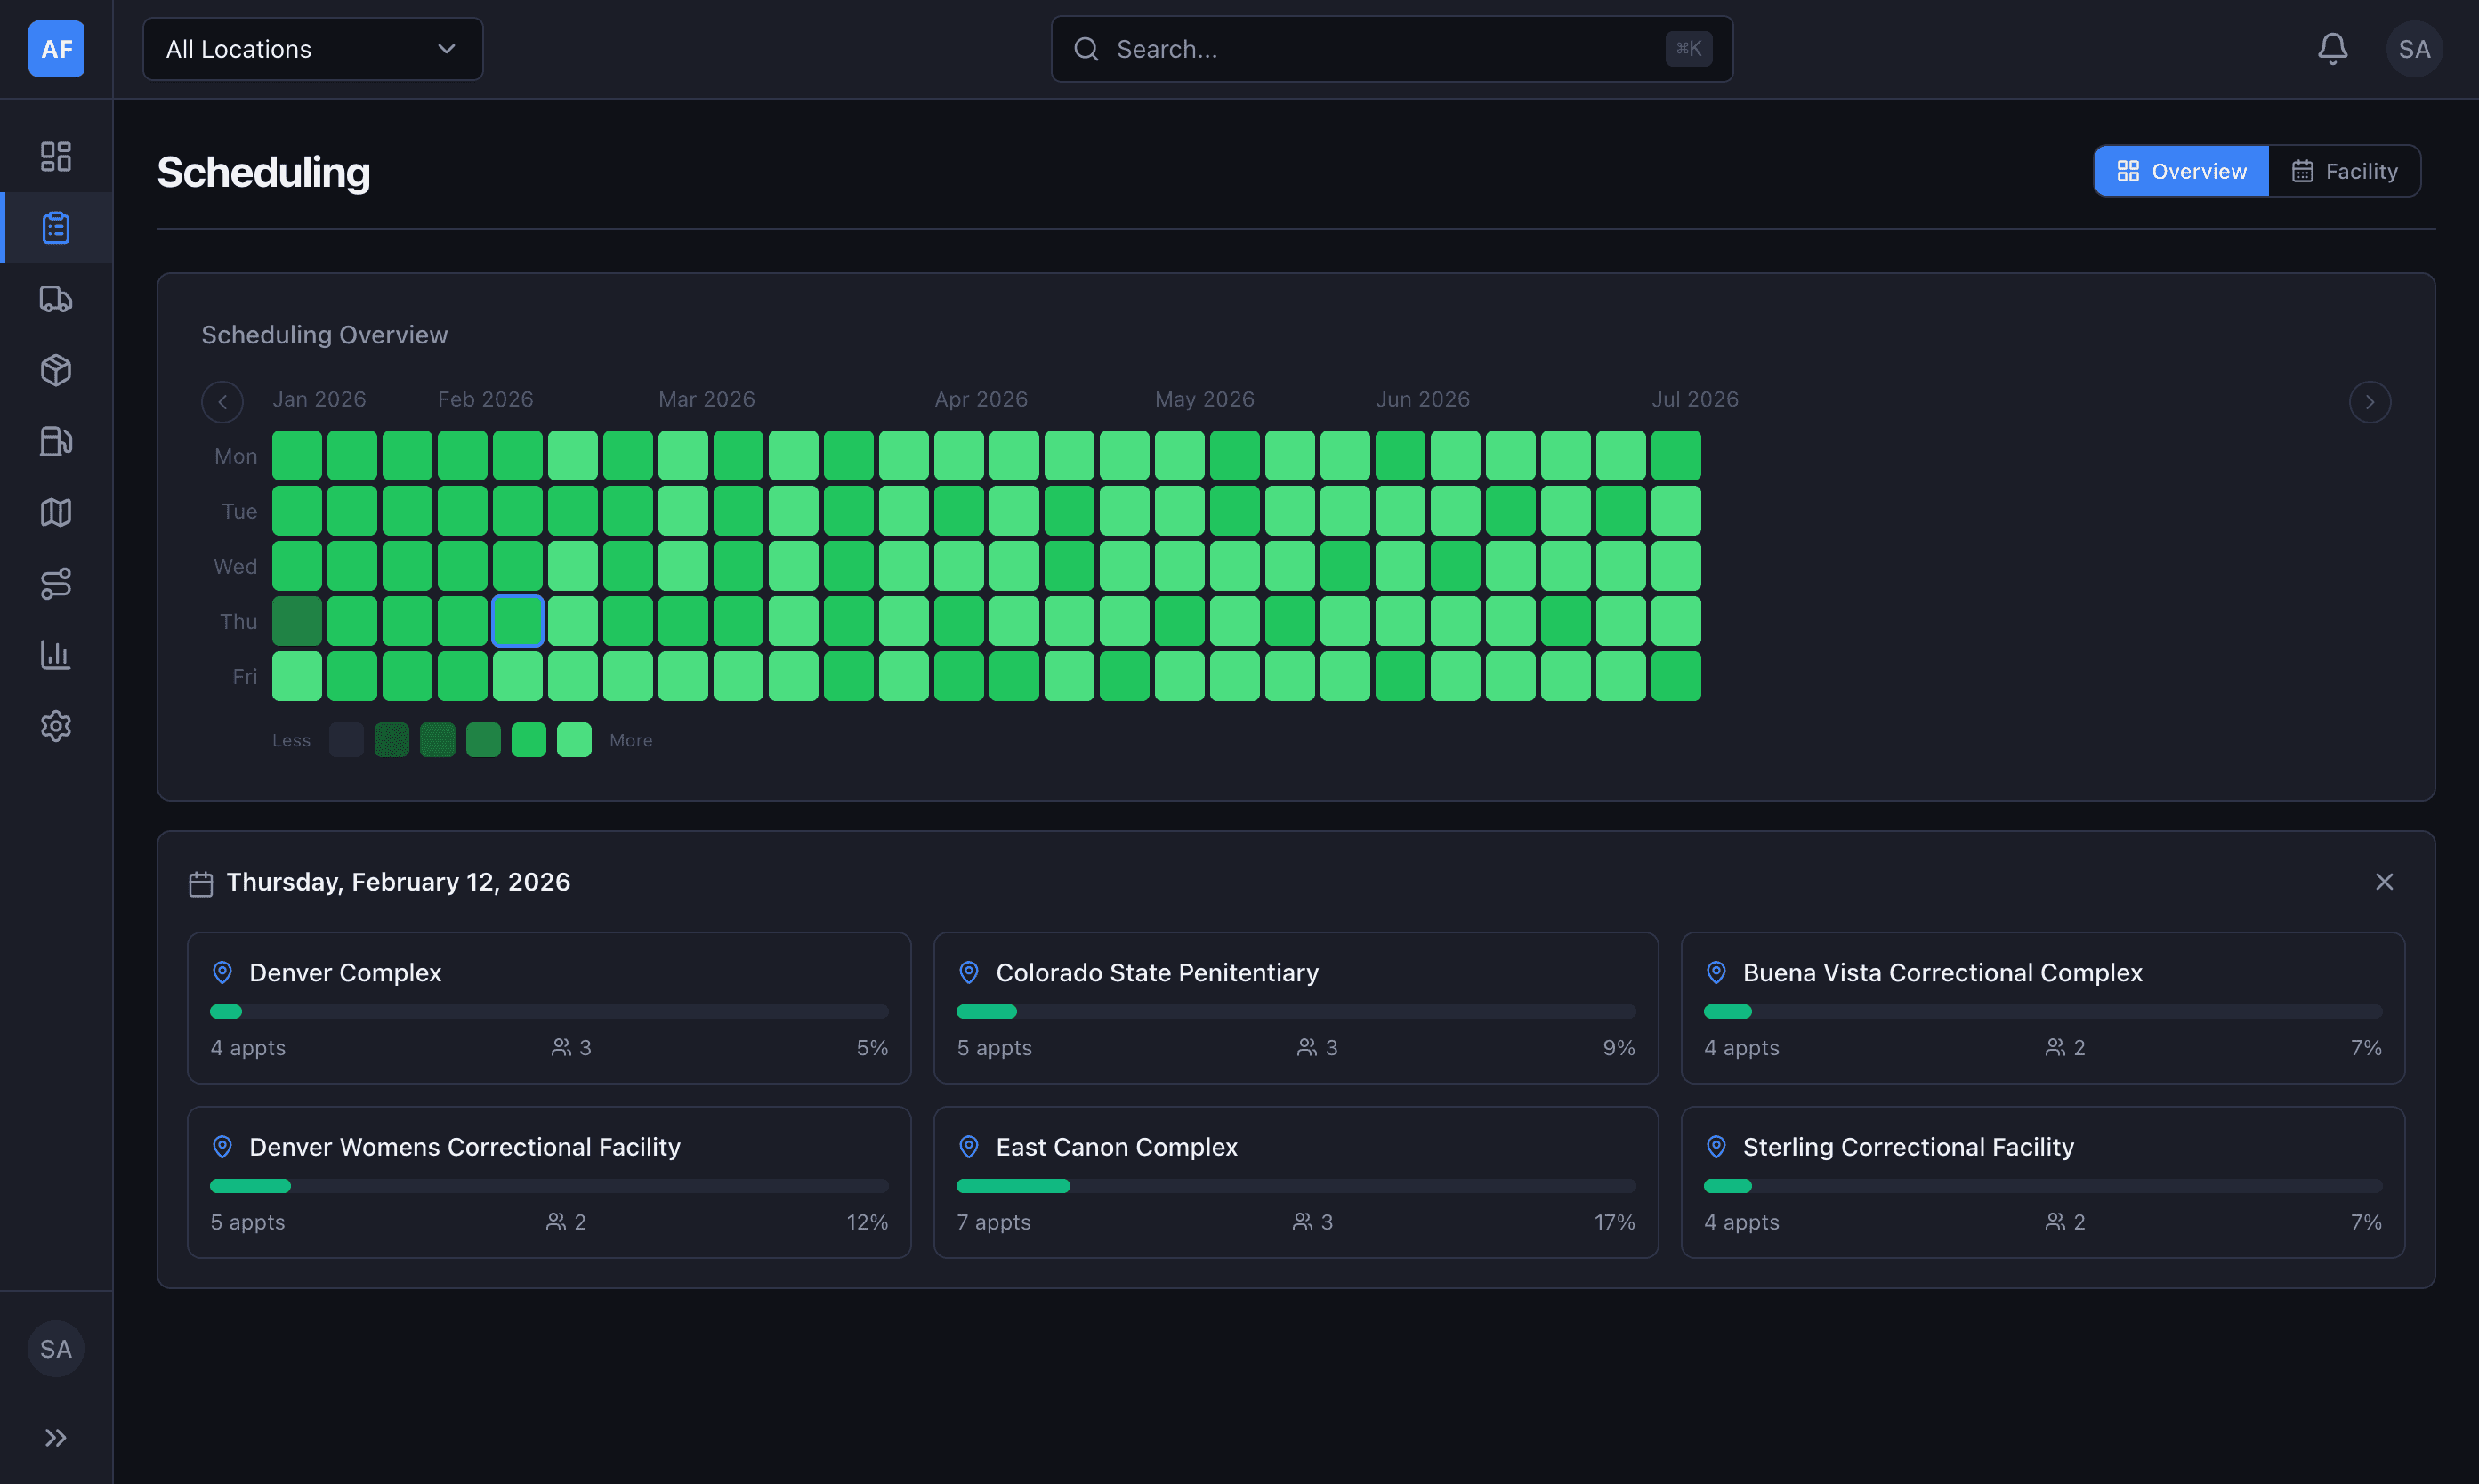Open the East Canon Complex card
Screen dimensions: 2479x1484
(x=1295, y=1182)
